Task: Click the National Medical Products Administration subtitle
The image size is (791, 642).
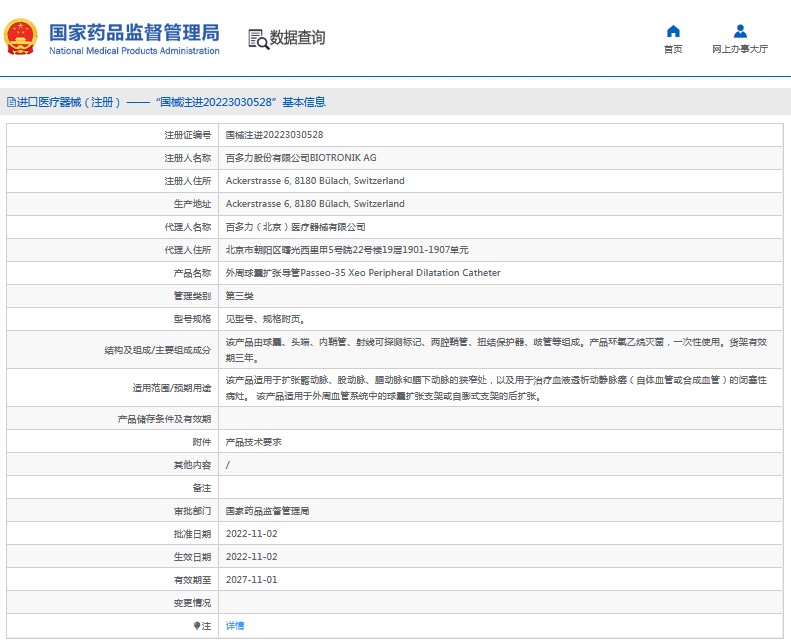Action: click(x=134, y=51)
